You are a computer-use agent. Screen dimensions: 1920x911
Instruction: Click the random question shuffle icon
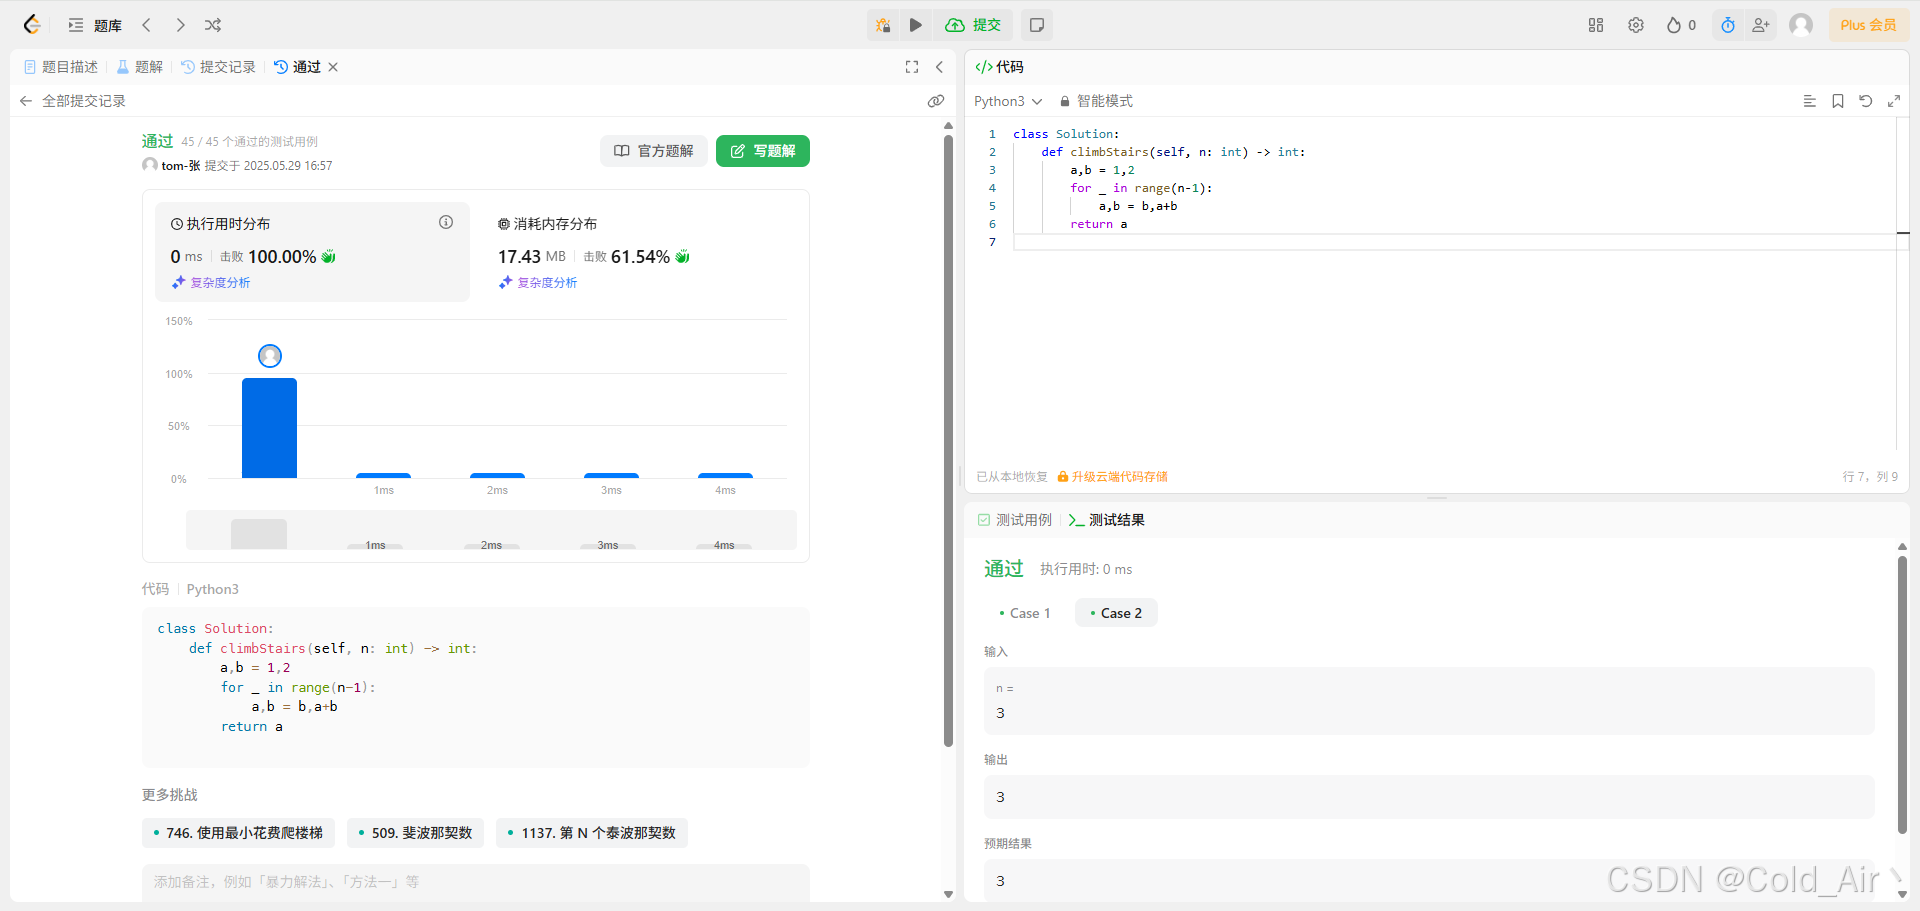coord(212,25)
